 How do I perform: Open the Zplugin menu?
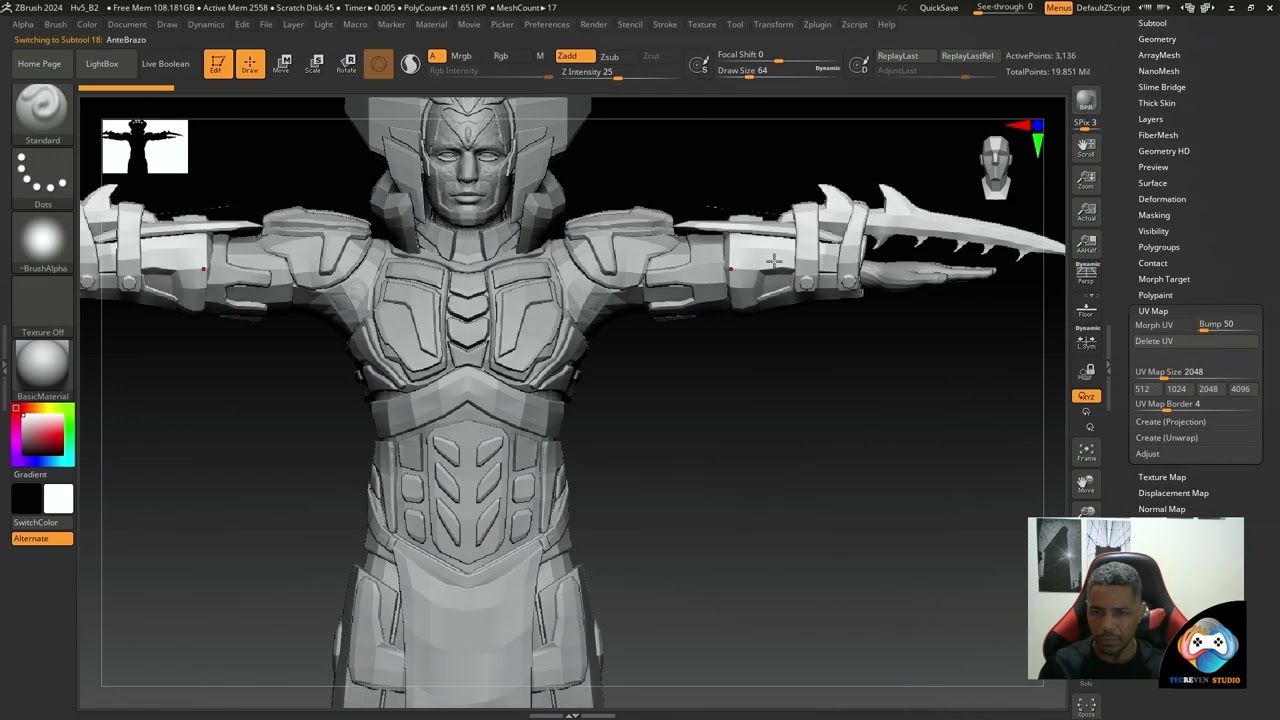click(x=817, y=24)
